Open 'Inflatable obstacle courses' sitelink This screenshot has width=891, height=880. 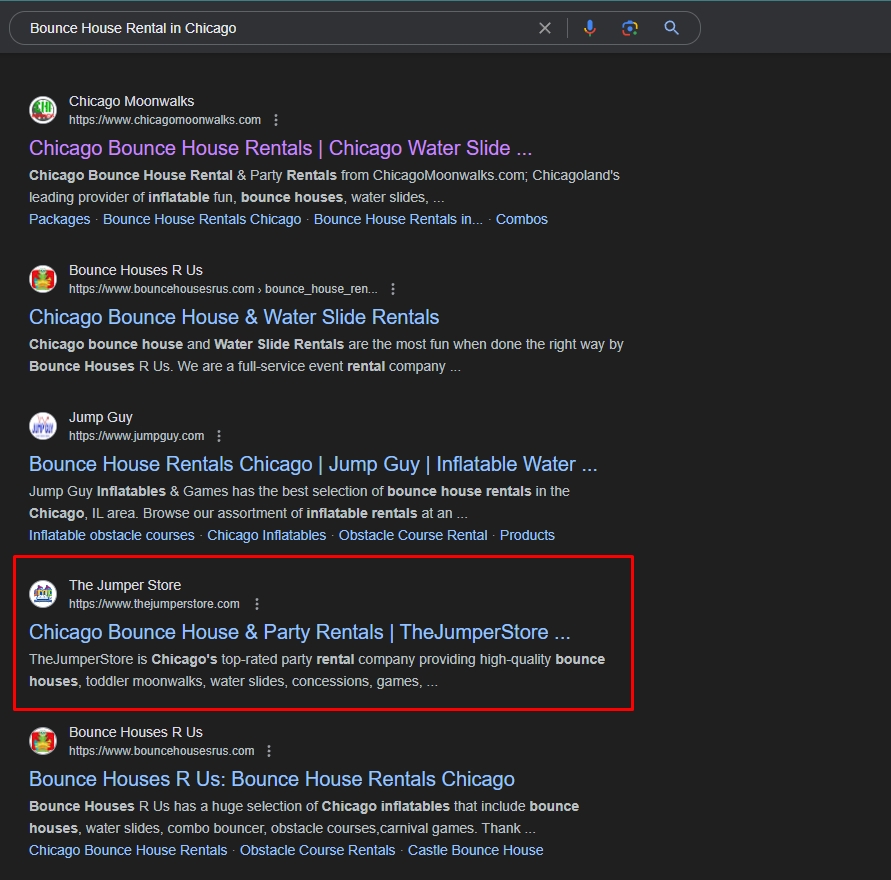pos(112,535)
